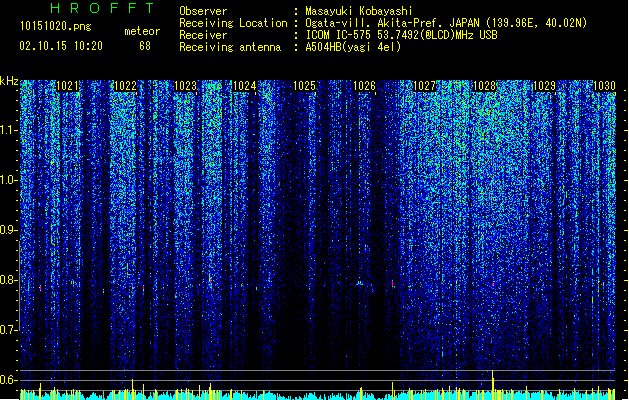Select location text Ogata-vill. Akita-Pref. JAPAN
This screenshot has width=629, height=400.
click(x=393, y=23)
